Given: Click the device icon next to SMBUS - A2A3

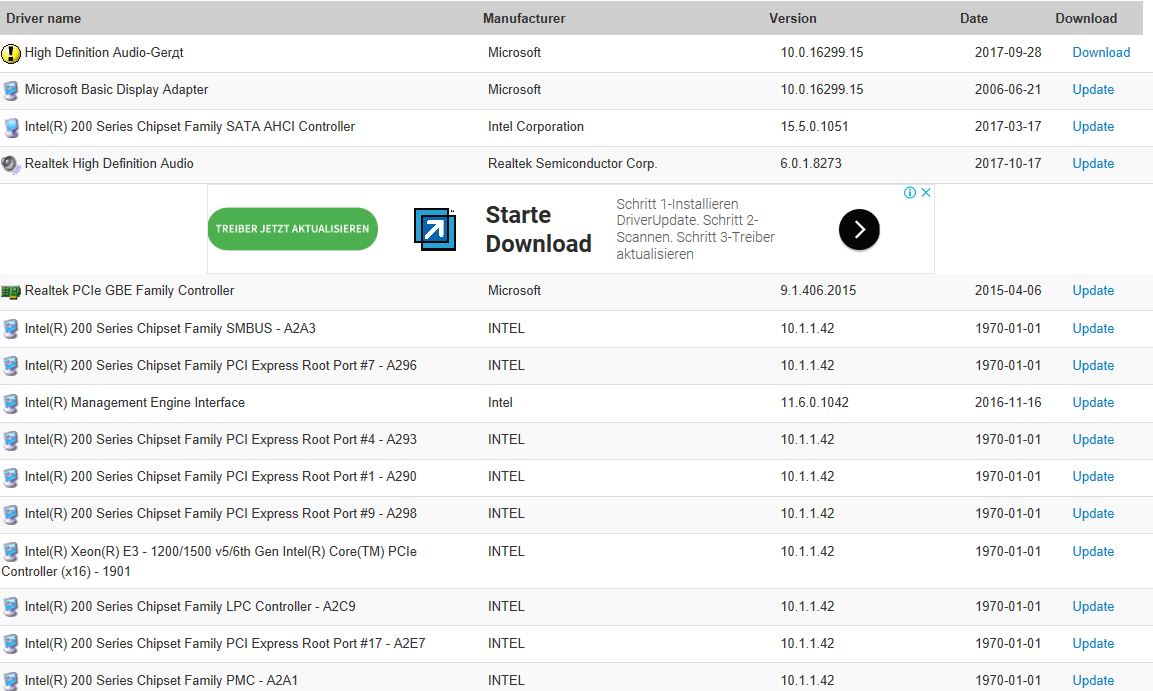Looking at the screenshot, I should click(x=11, y=329).
